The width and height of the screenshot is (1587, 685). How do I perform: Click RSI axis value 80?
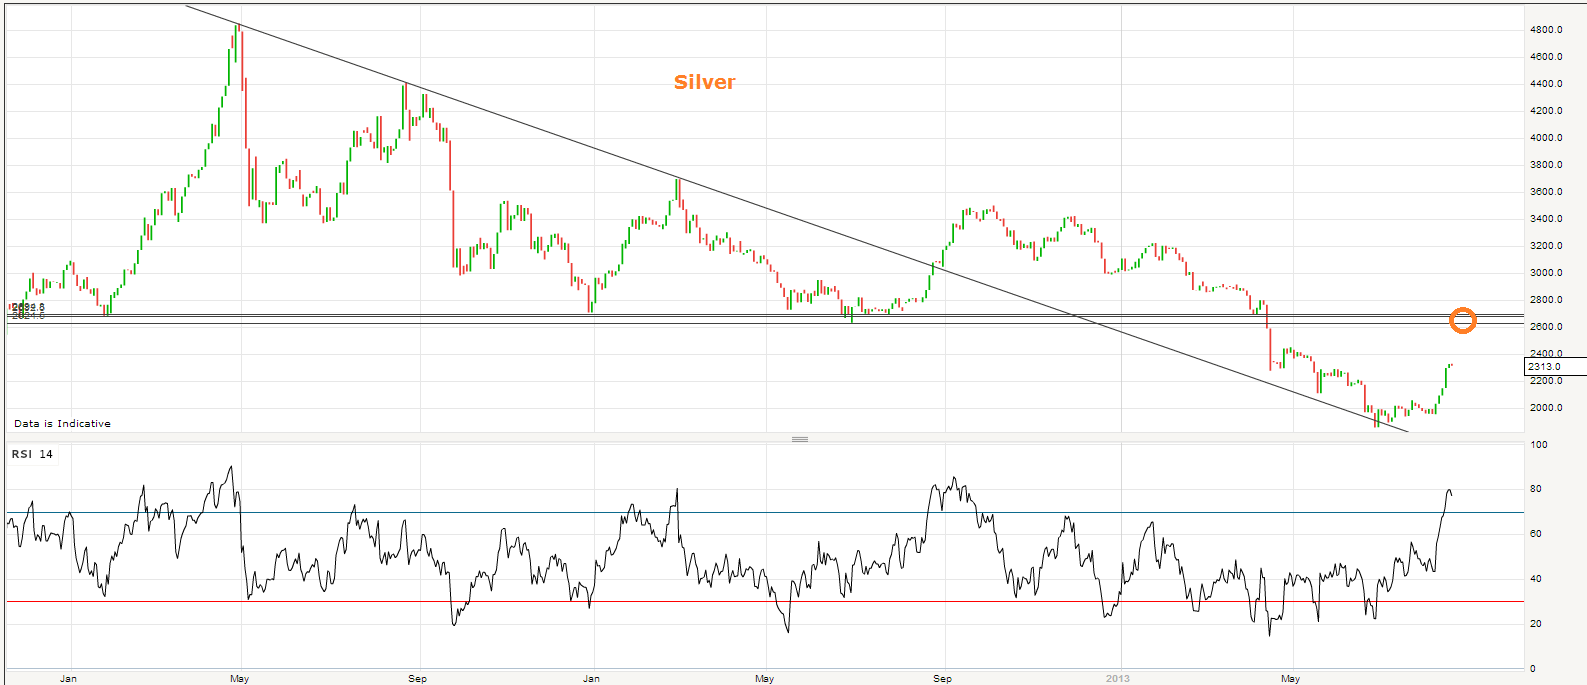(1535, 489)
